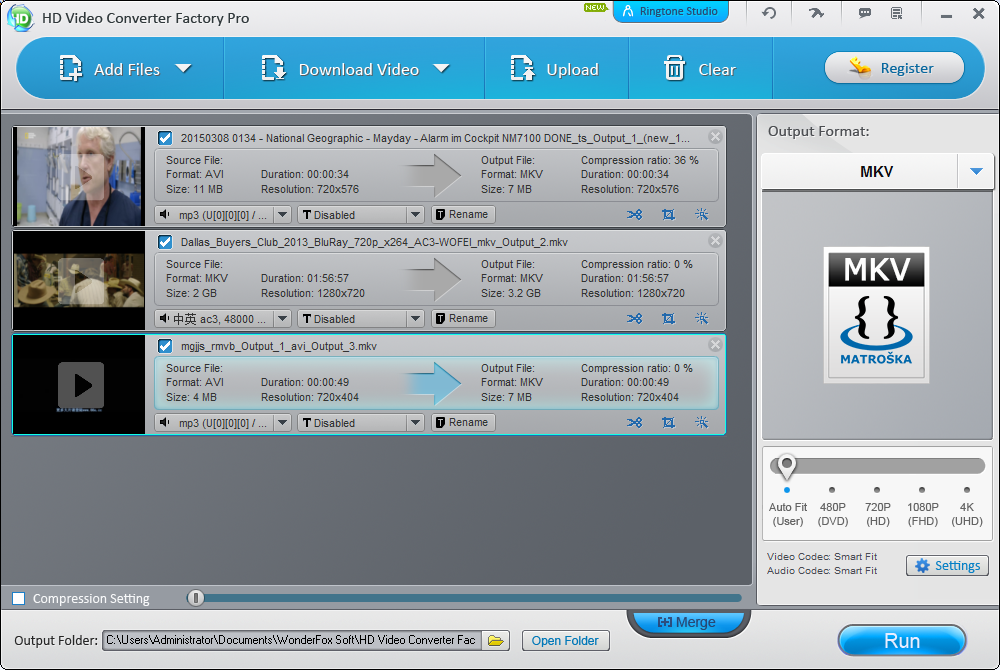Click the effects icon for mgjjs_rmvb video
Viewport: 1000px width, 670px height.
tap(702, 423)
